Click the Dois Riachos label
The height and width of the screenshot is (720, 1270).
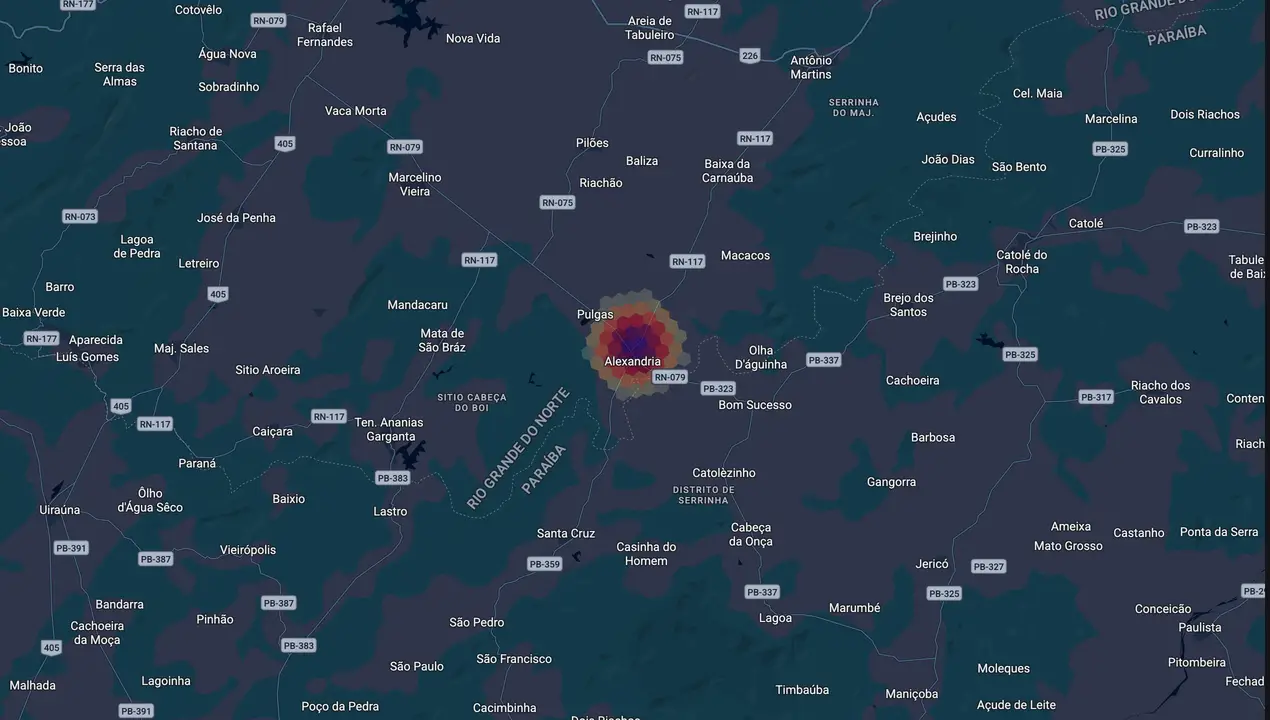(1205, 115)
